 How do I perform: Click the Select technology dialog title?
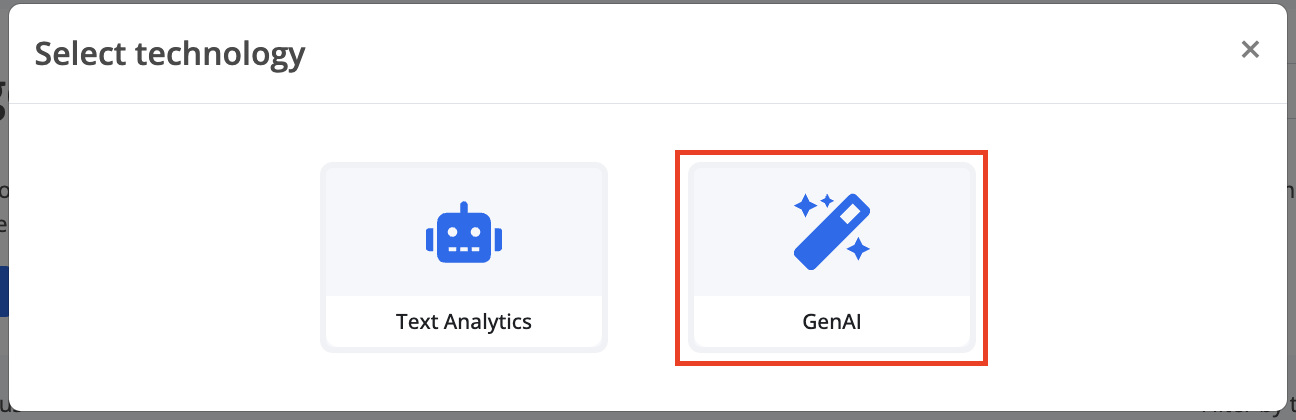(170, 53)
